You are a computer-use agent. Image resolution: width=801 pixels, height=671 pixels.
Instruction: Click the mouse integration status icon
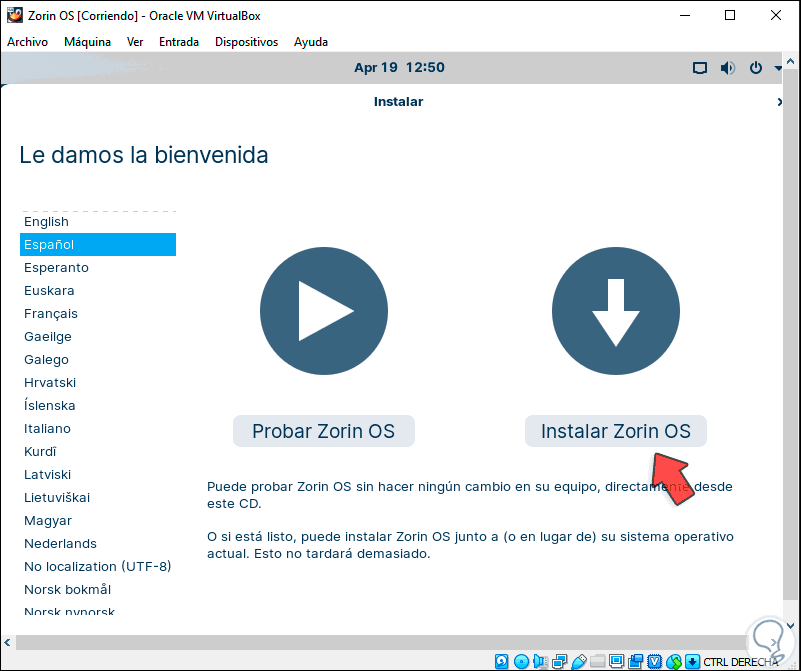(674, 661)
